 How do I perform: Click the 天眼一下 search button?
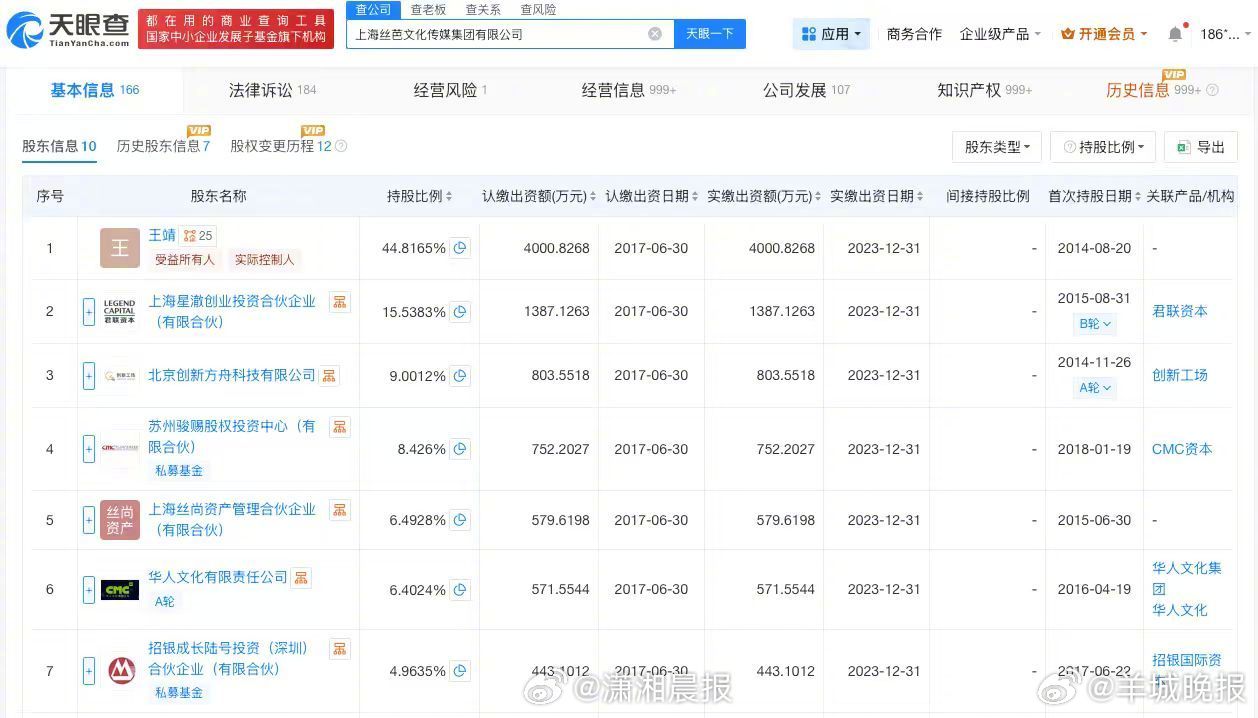(710, 34)
